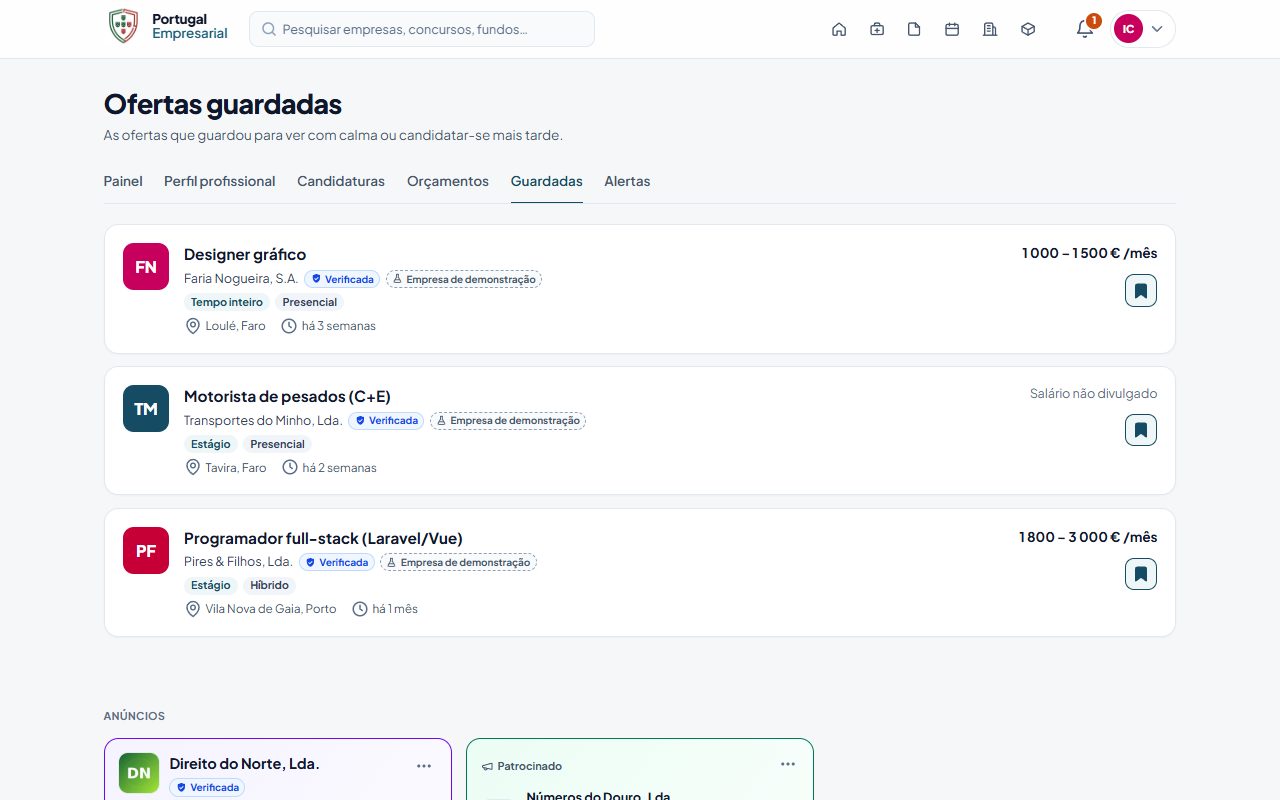The image size is (1280, 800).
Task: Open the home icon in the top navigation
Action: pyautogui.click(x=839, y=29)
